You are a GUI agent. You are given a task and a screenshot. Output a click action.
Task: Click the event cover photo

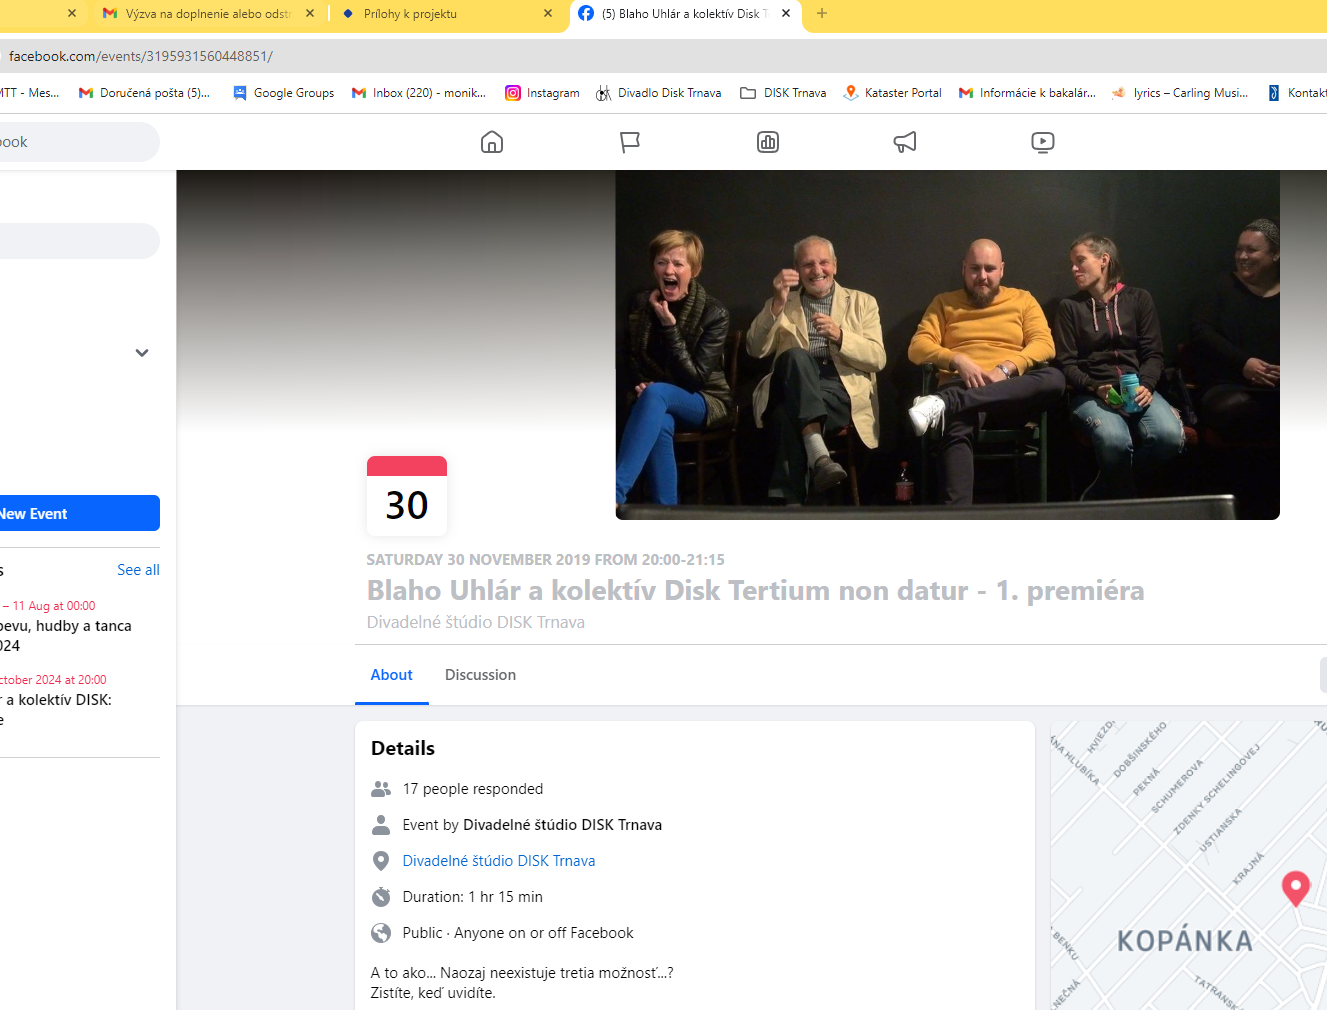tap(947, 345)
